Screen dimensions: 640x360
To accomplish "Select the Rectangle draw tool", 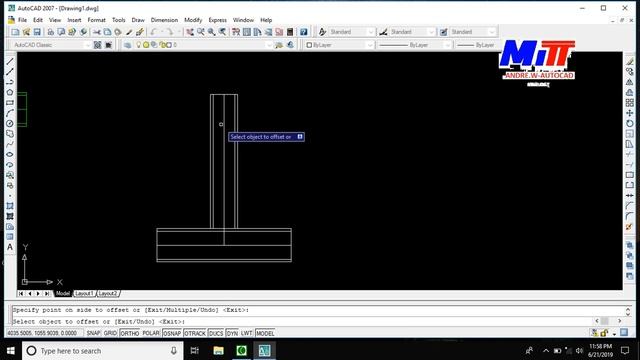I will pos(10,103).
